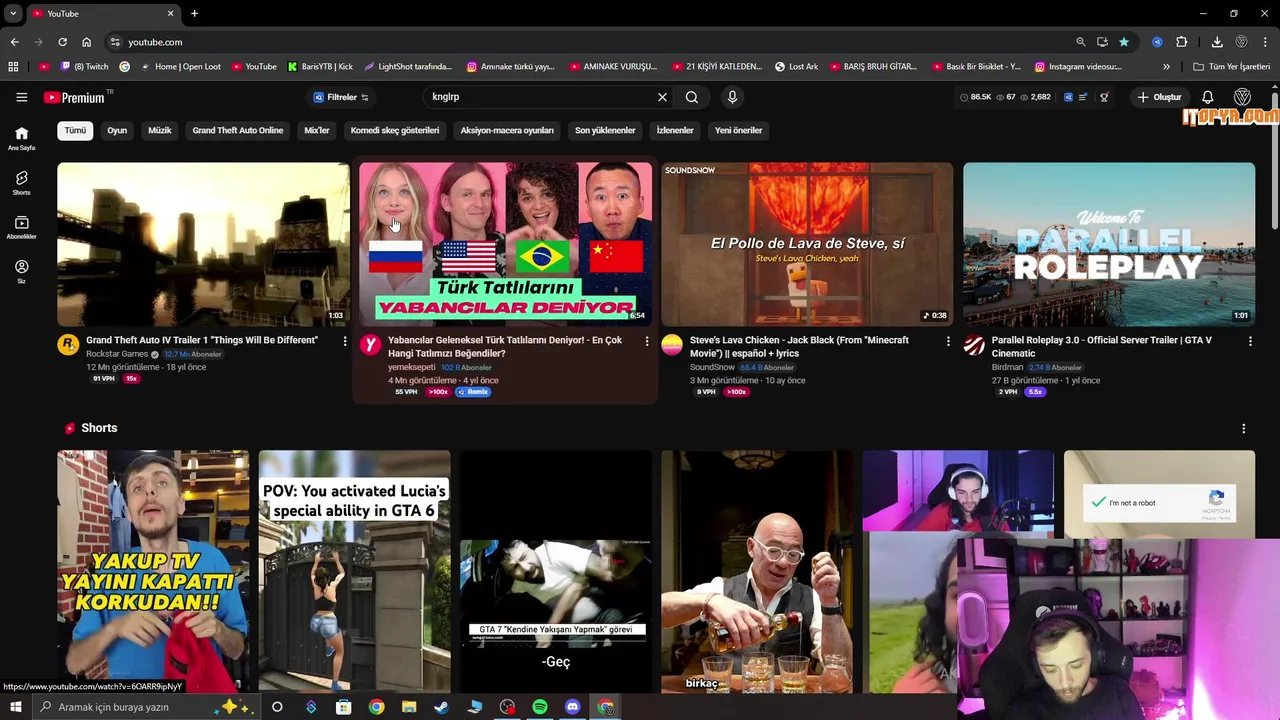This screenshot has width=1280, height=720.
Task: Reload the page in Chrome
Action: 62,42
